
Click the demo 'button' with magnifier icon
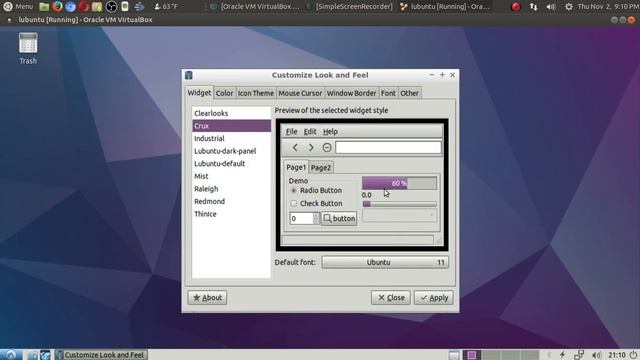[x=339, y=218]
